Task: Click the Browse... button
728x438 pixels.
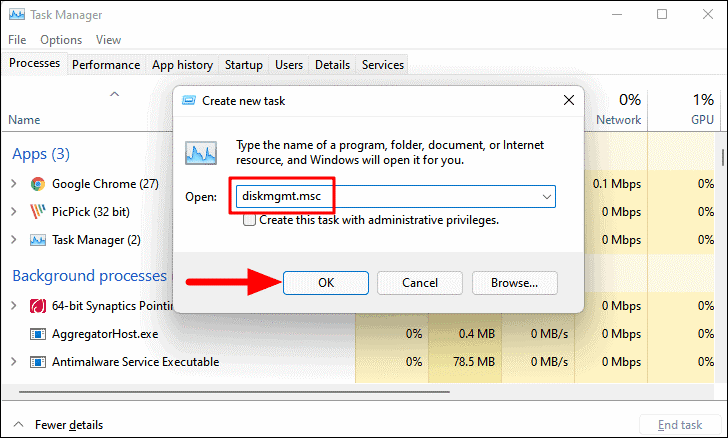Action: click(x=513, y=283)
